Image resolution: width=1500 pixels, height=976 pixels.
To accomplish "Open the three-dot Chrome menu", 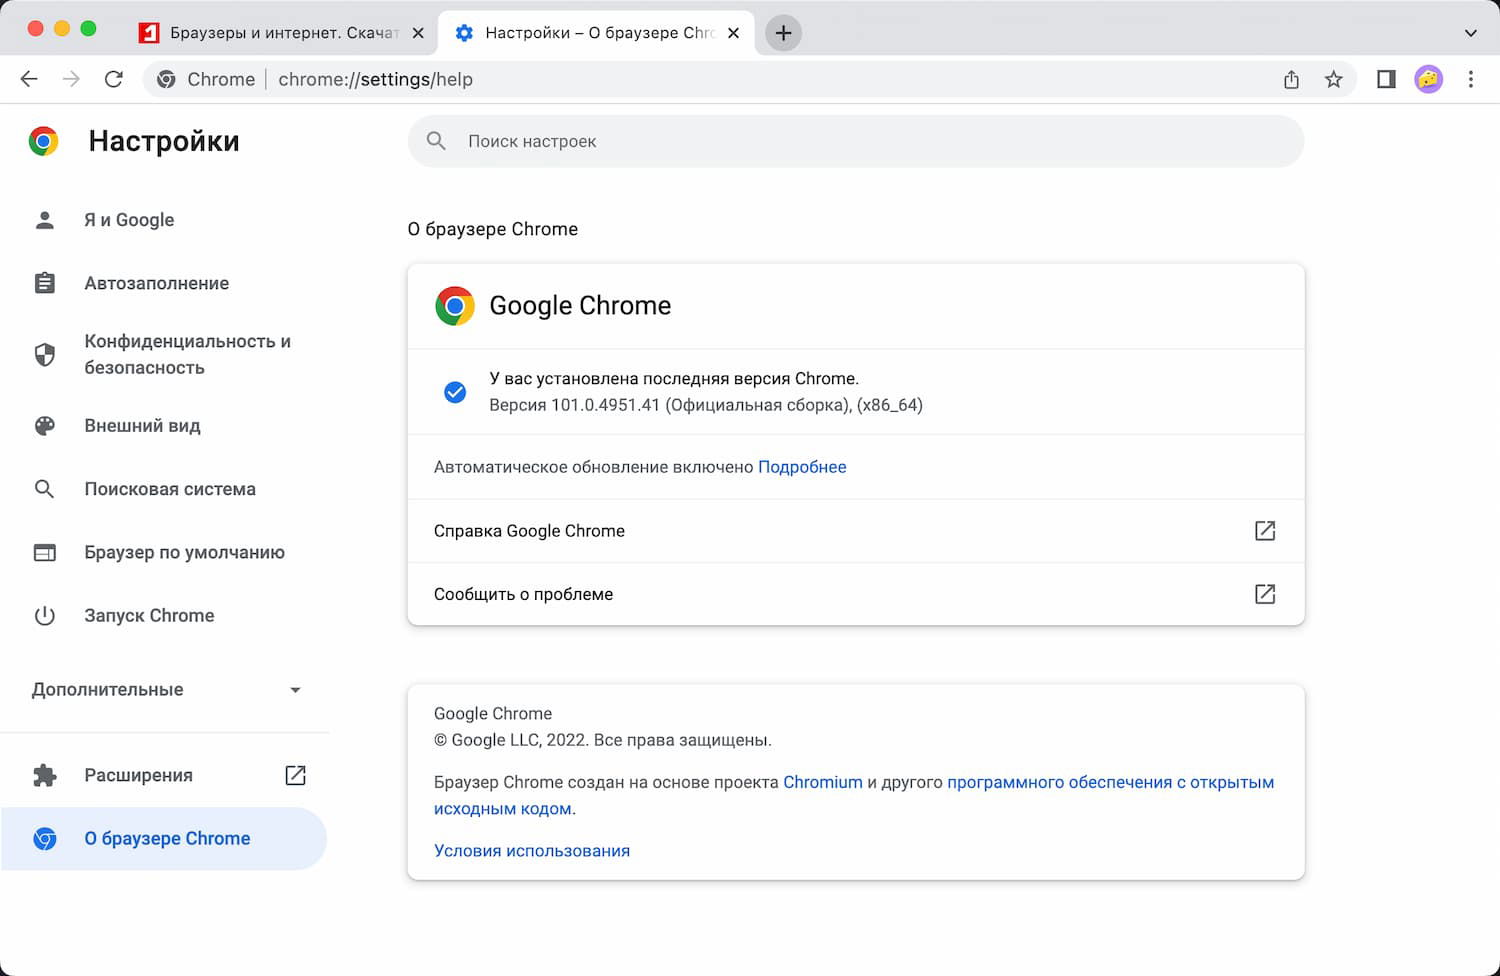I will pyautogui.click(x=1470, y=79).
